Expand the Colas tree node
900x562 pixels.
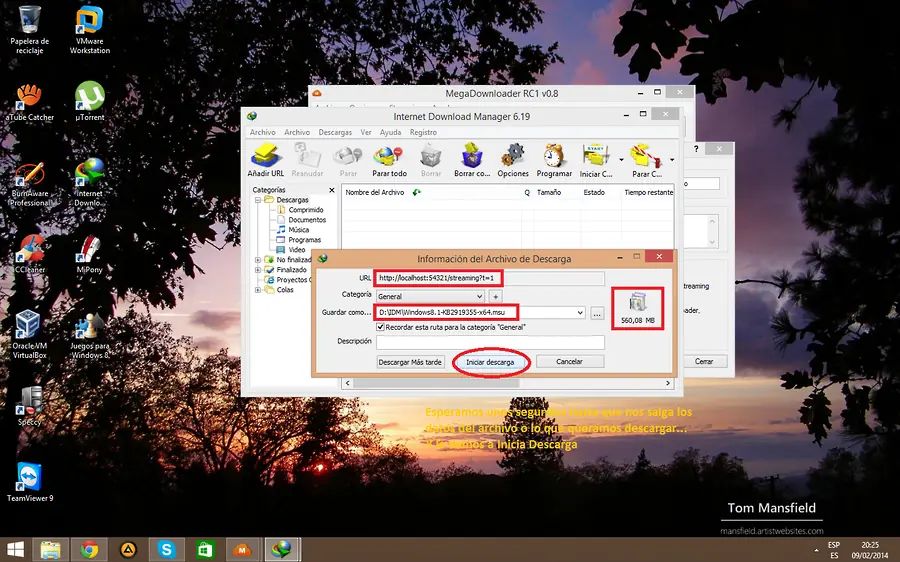(258, 290)
